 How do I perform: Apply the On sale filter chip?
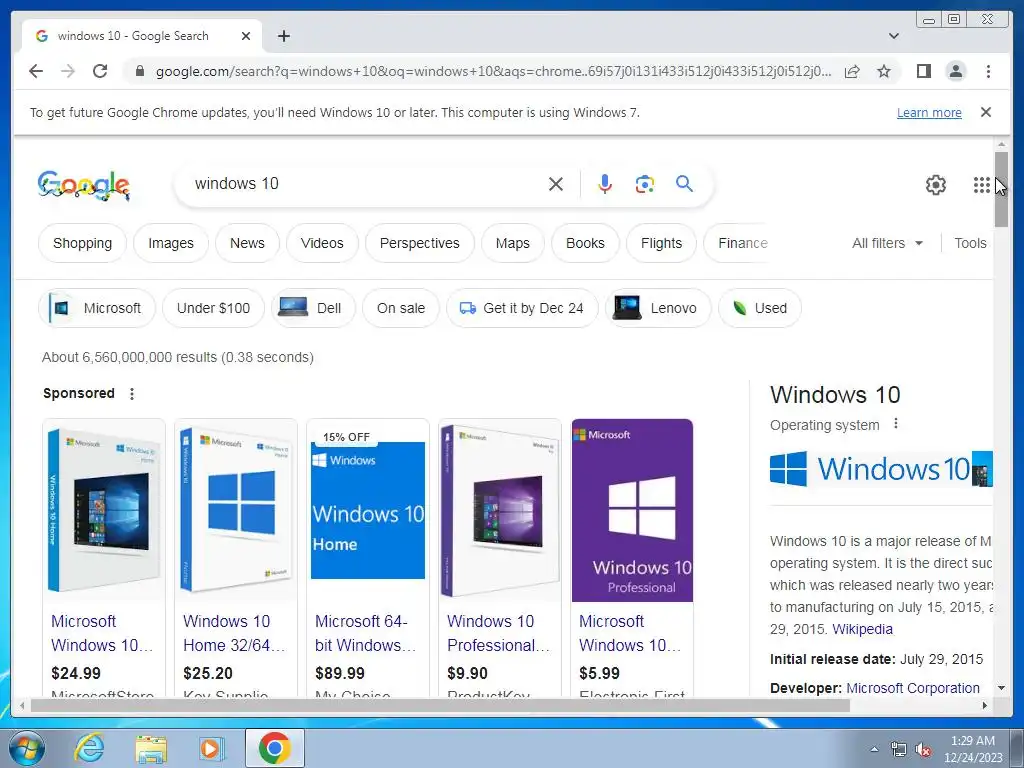click(400, 308)
